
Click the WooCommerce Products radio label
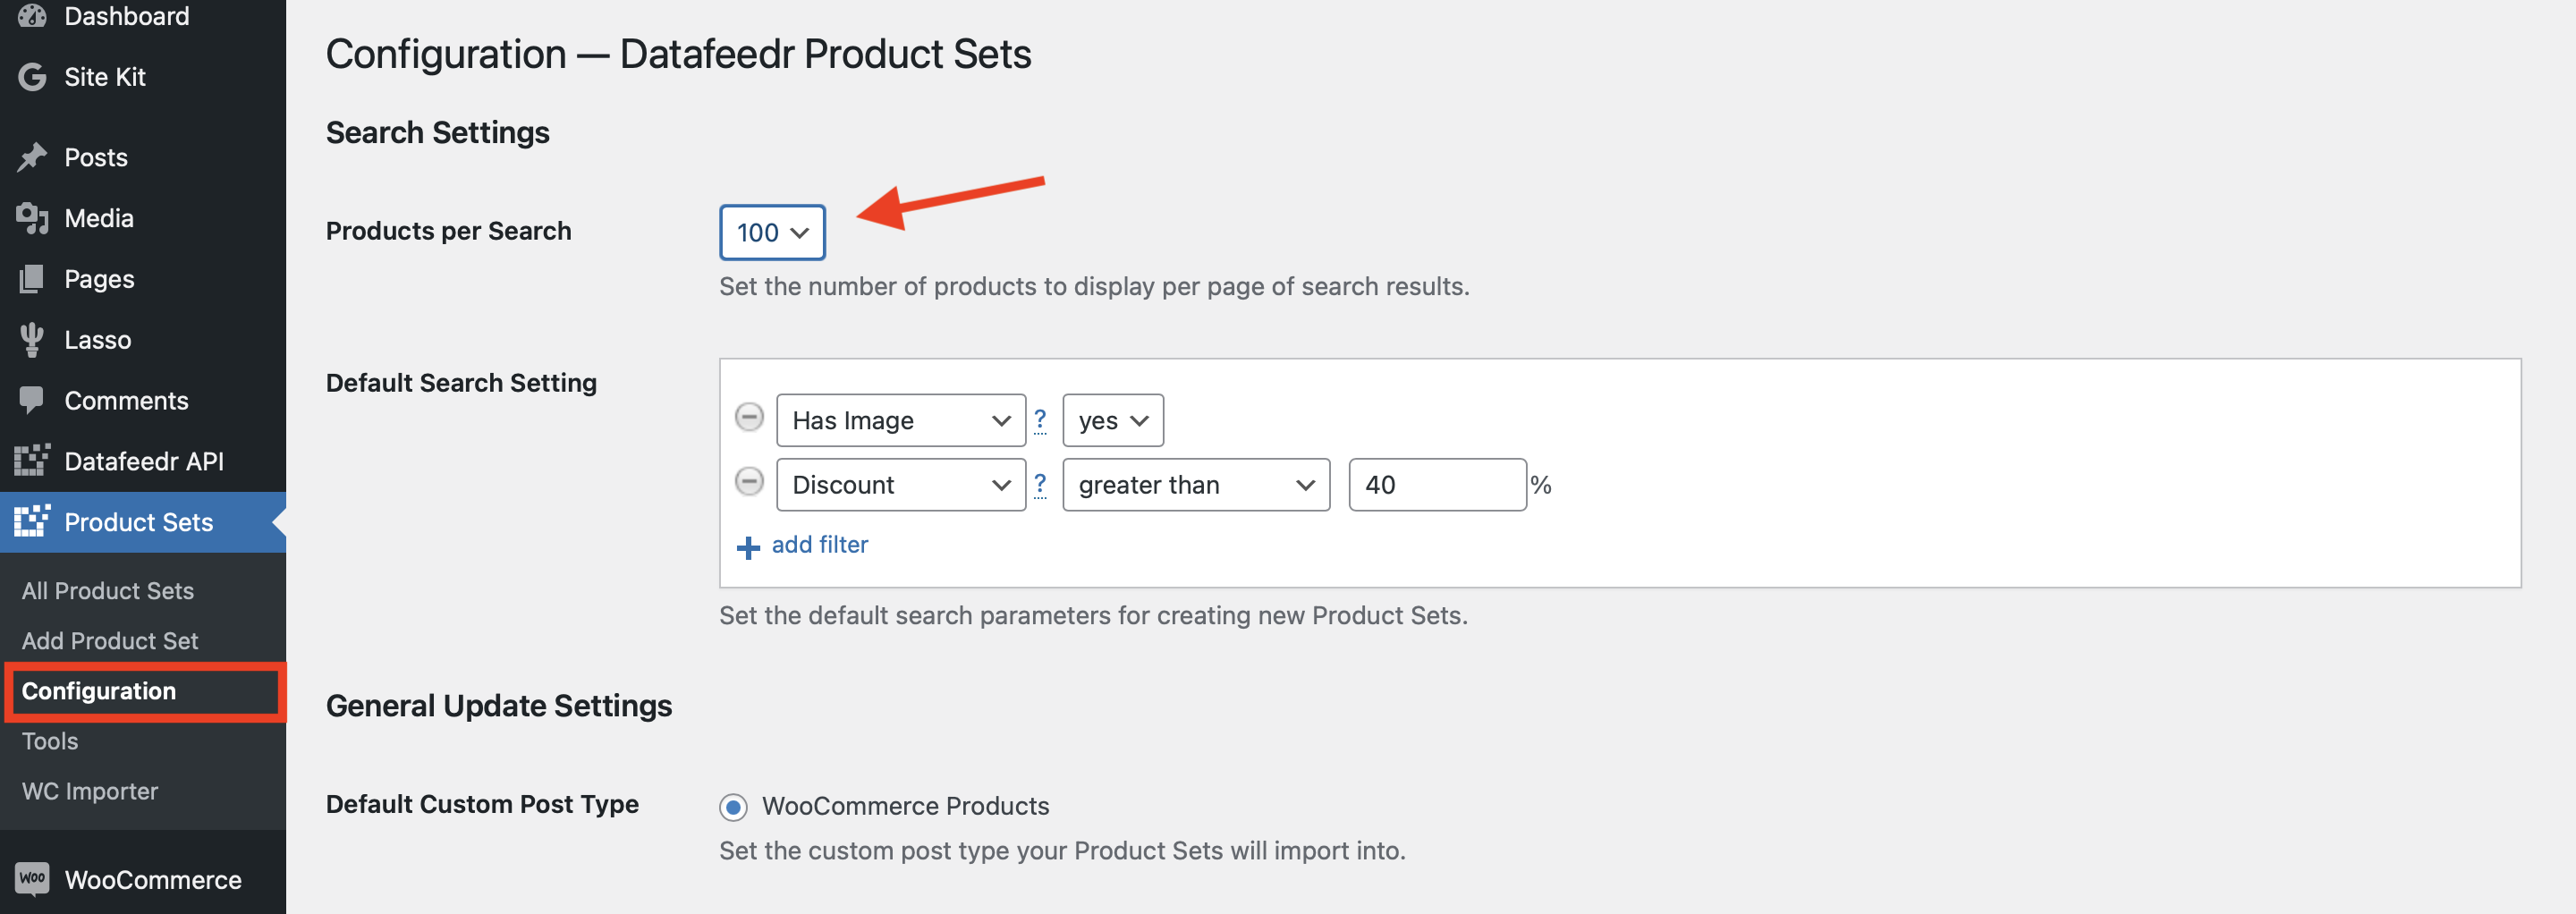coord(905,806)
